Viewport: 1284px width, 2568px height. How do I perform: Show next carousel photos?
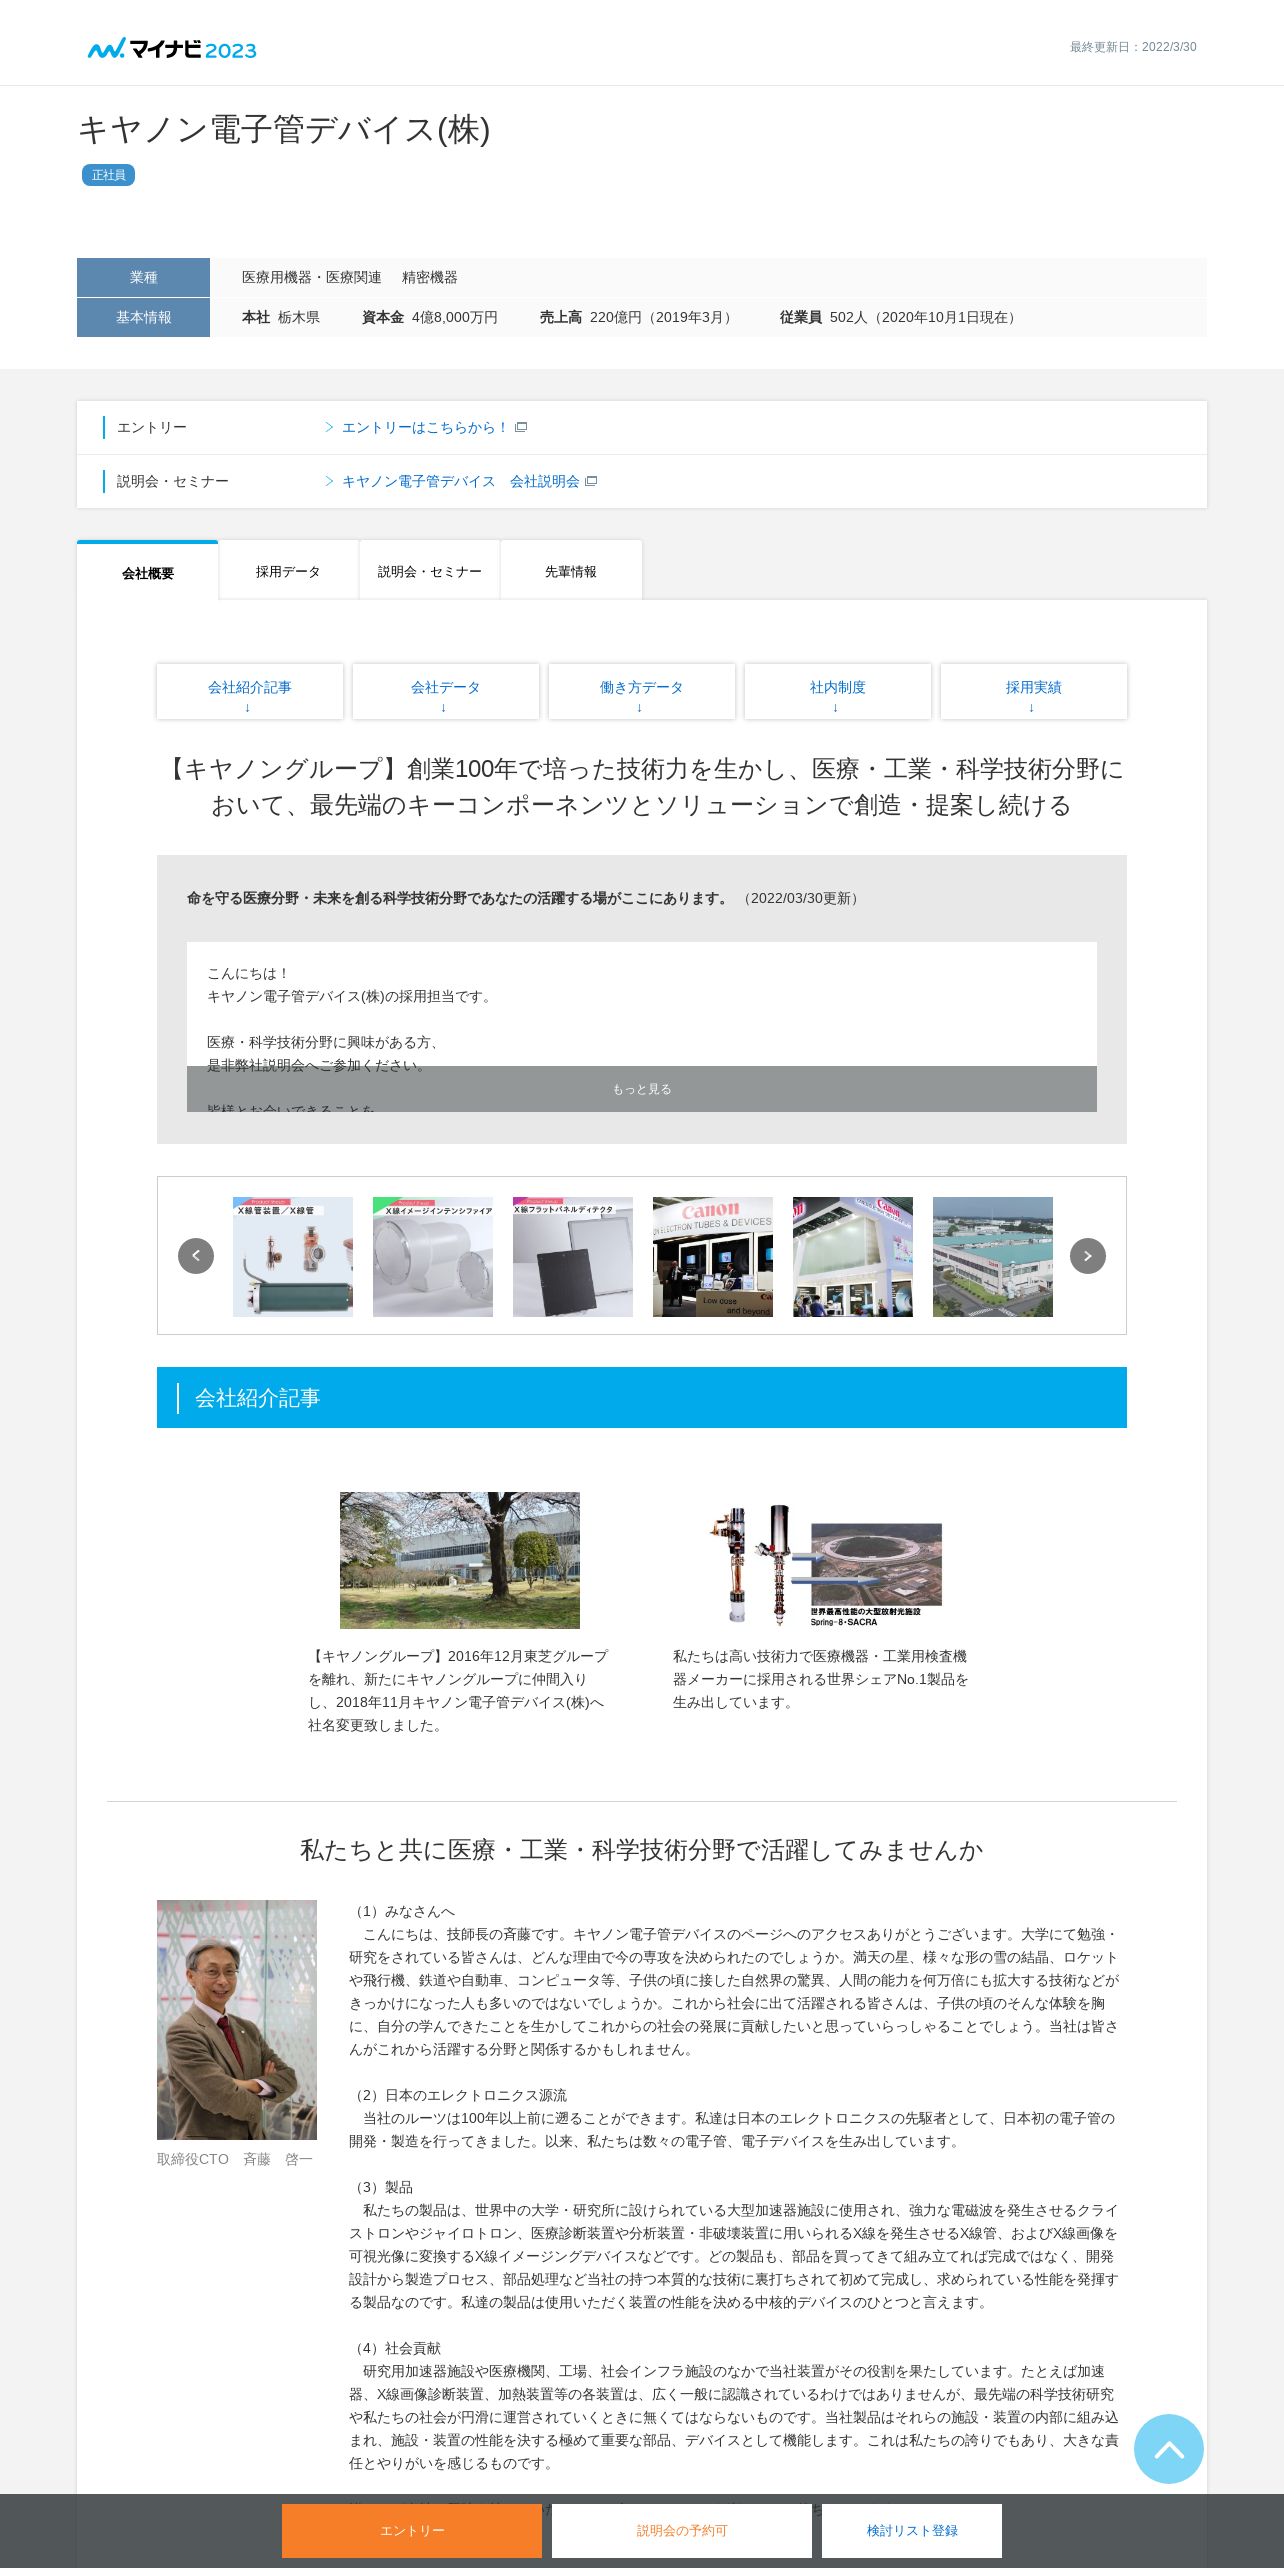(1088, 1255)
